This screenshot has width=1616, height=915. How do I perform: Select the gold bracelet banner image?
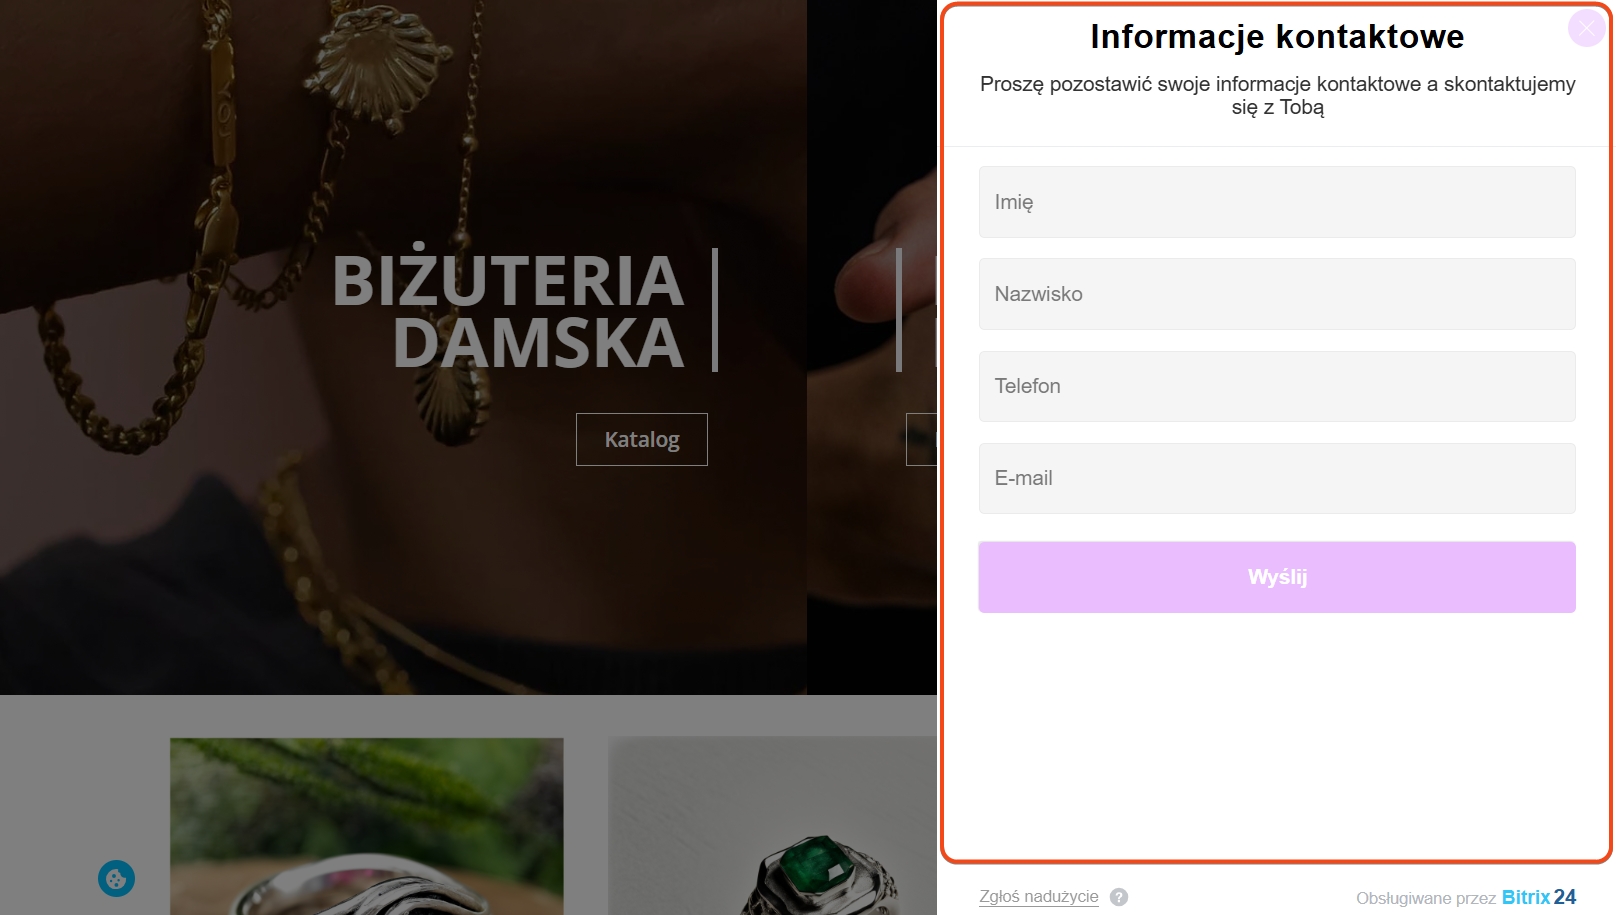403,347
